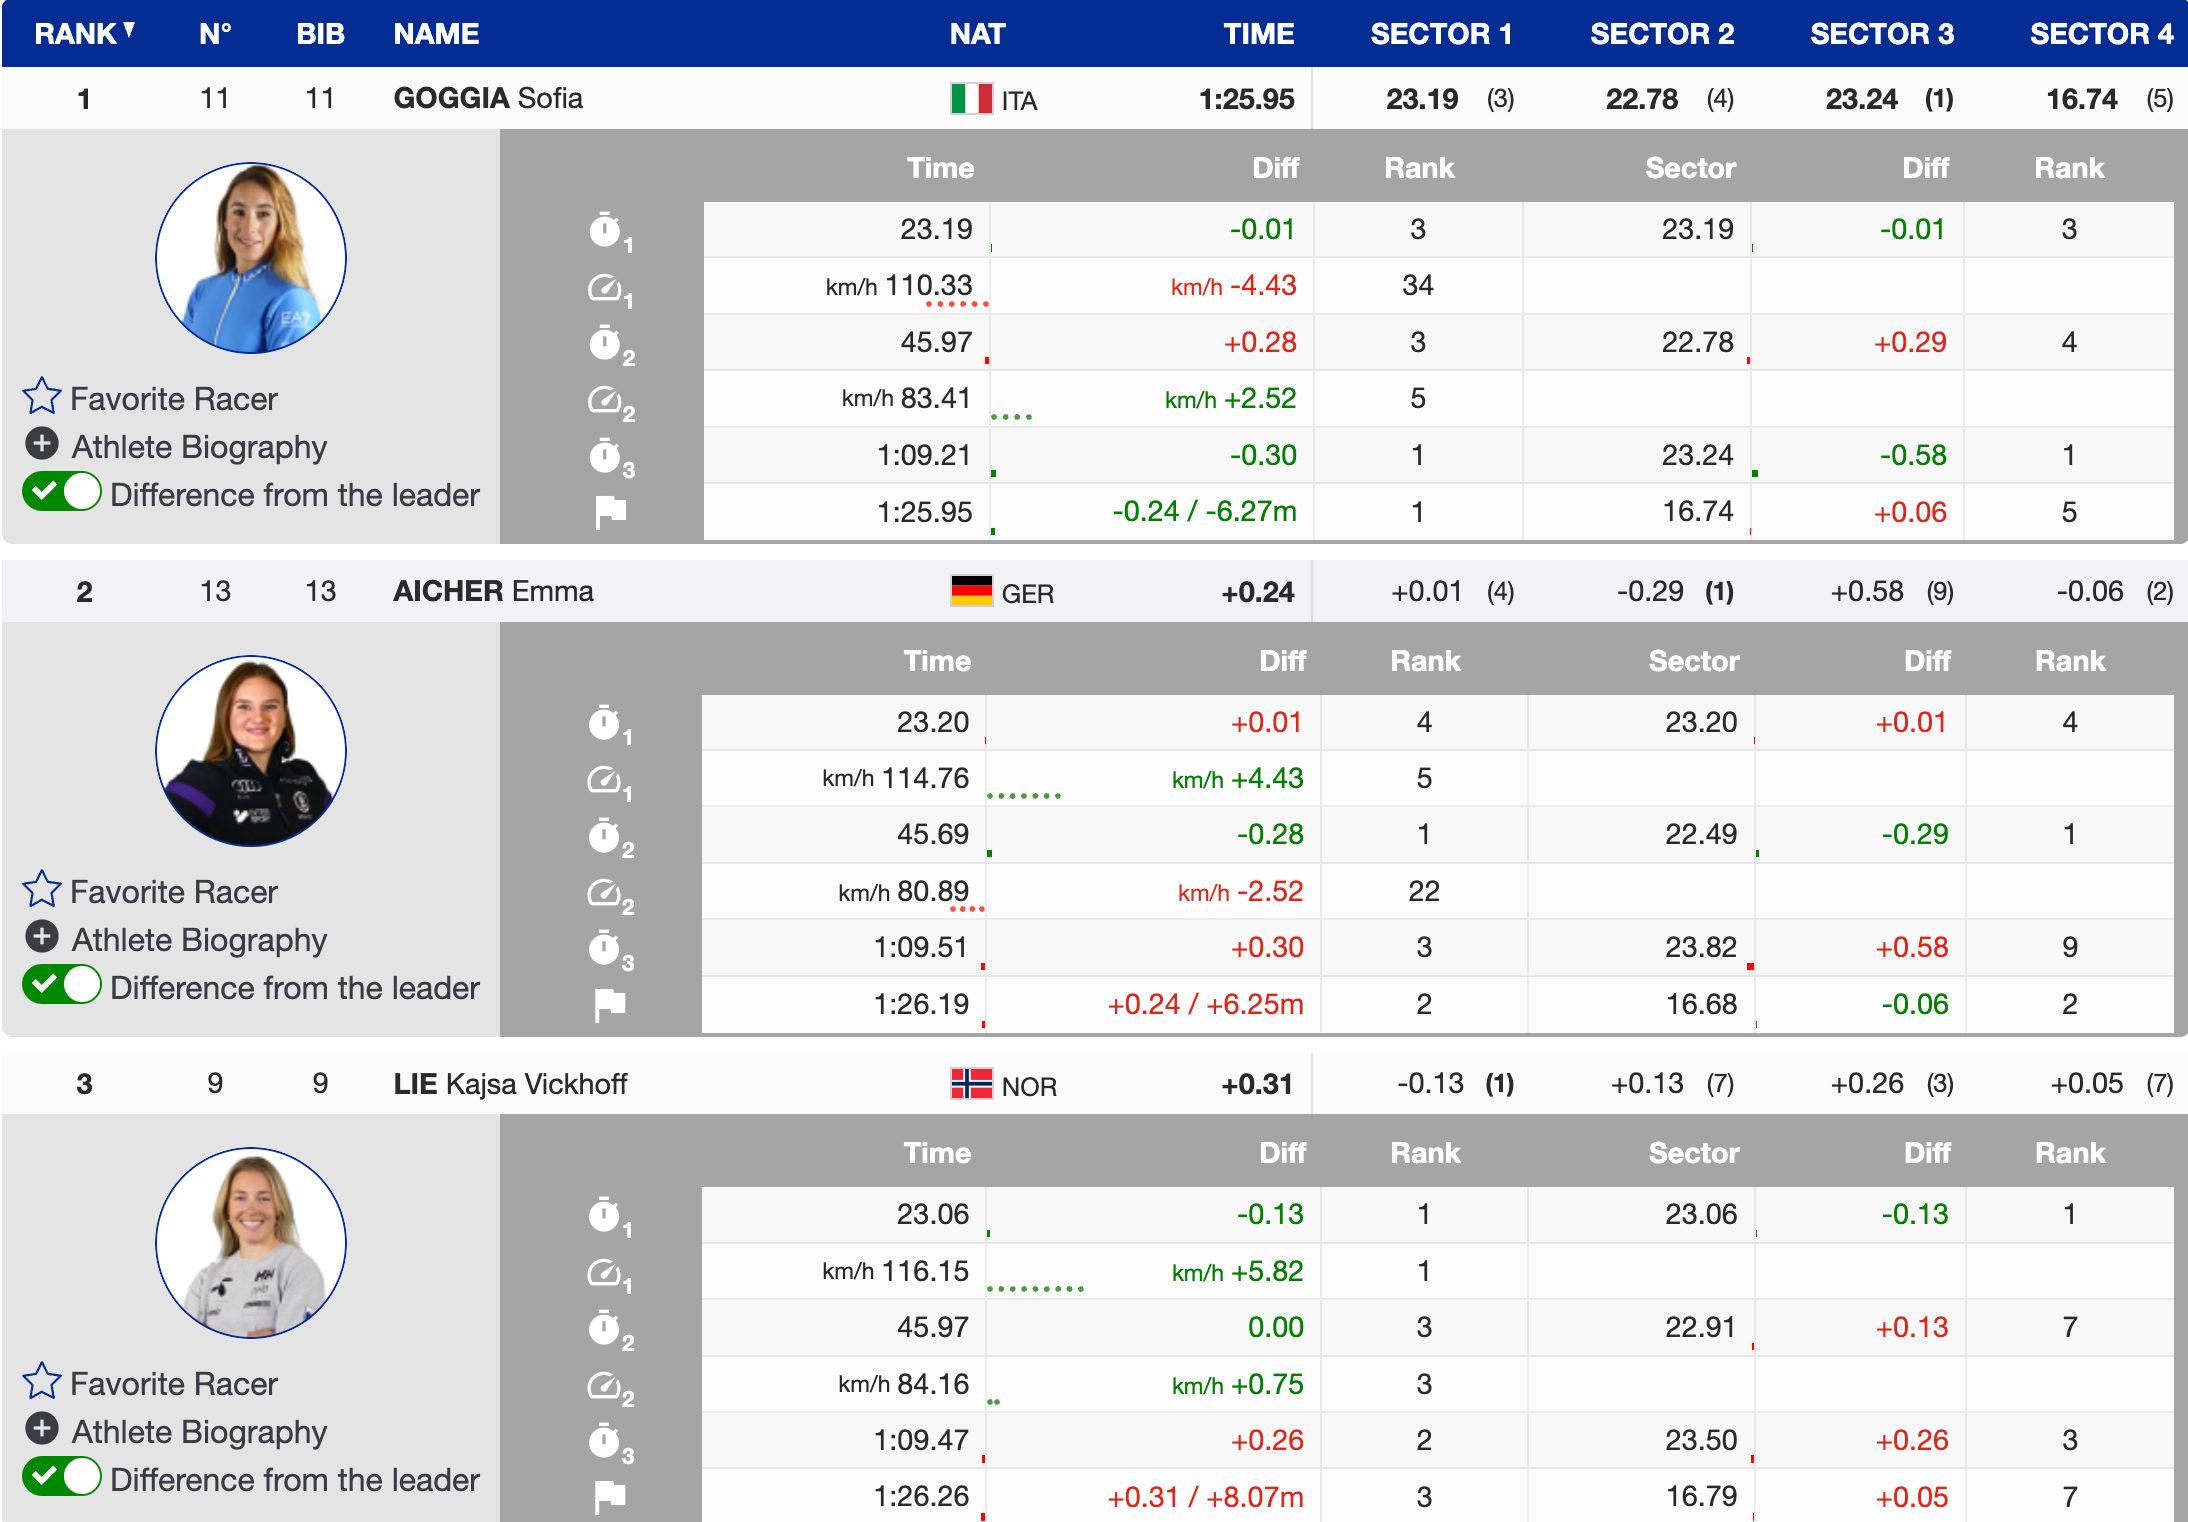Open Sofia Goggia's profile photo
This screenshot has height=1522, width=2188.
tap(251, 258)
